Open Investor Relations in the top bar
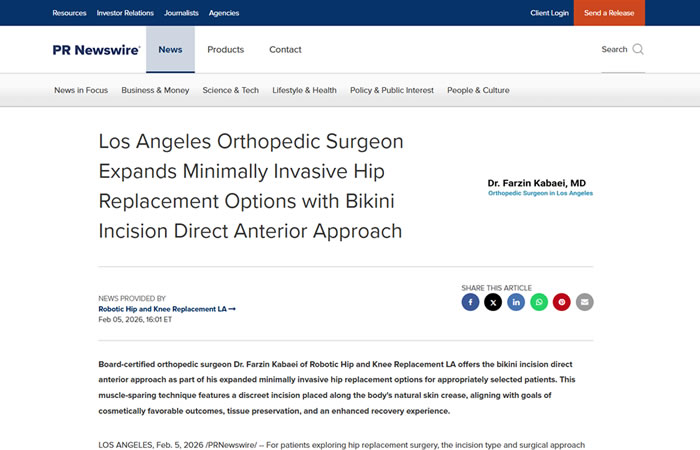Screen dimensions: 700x450 125,13
